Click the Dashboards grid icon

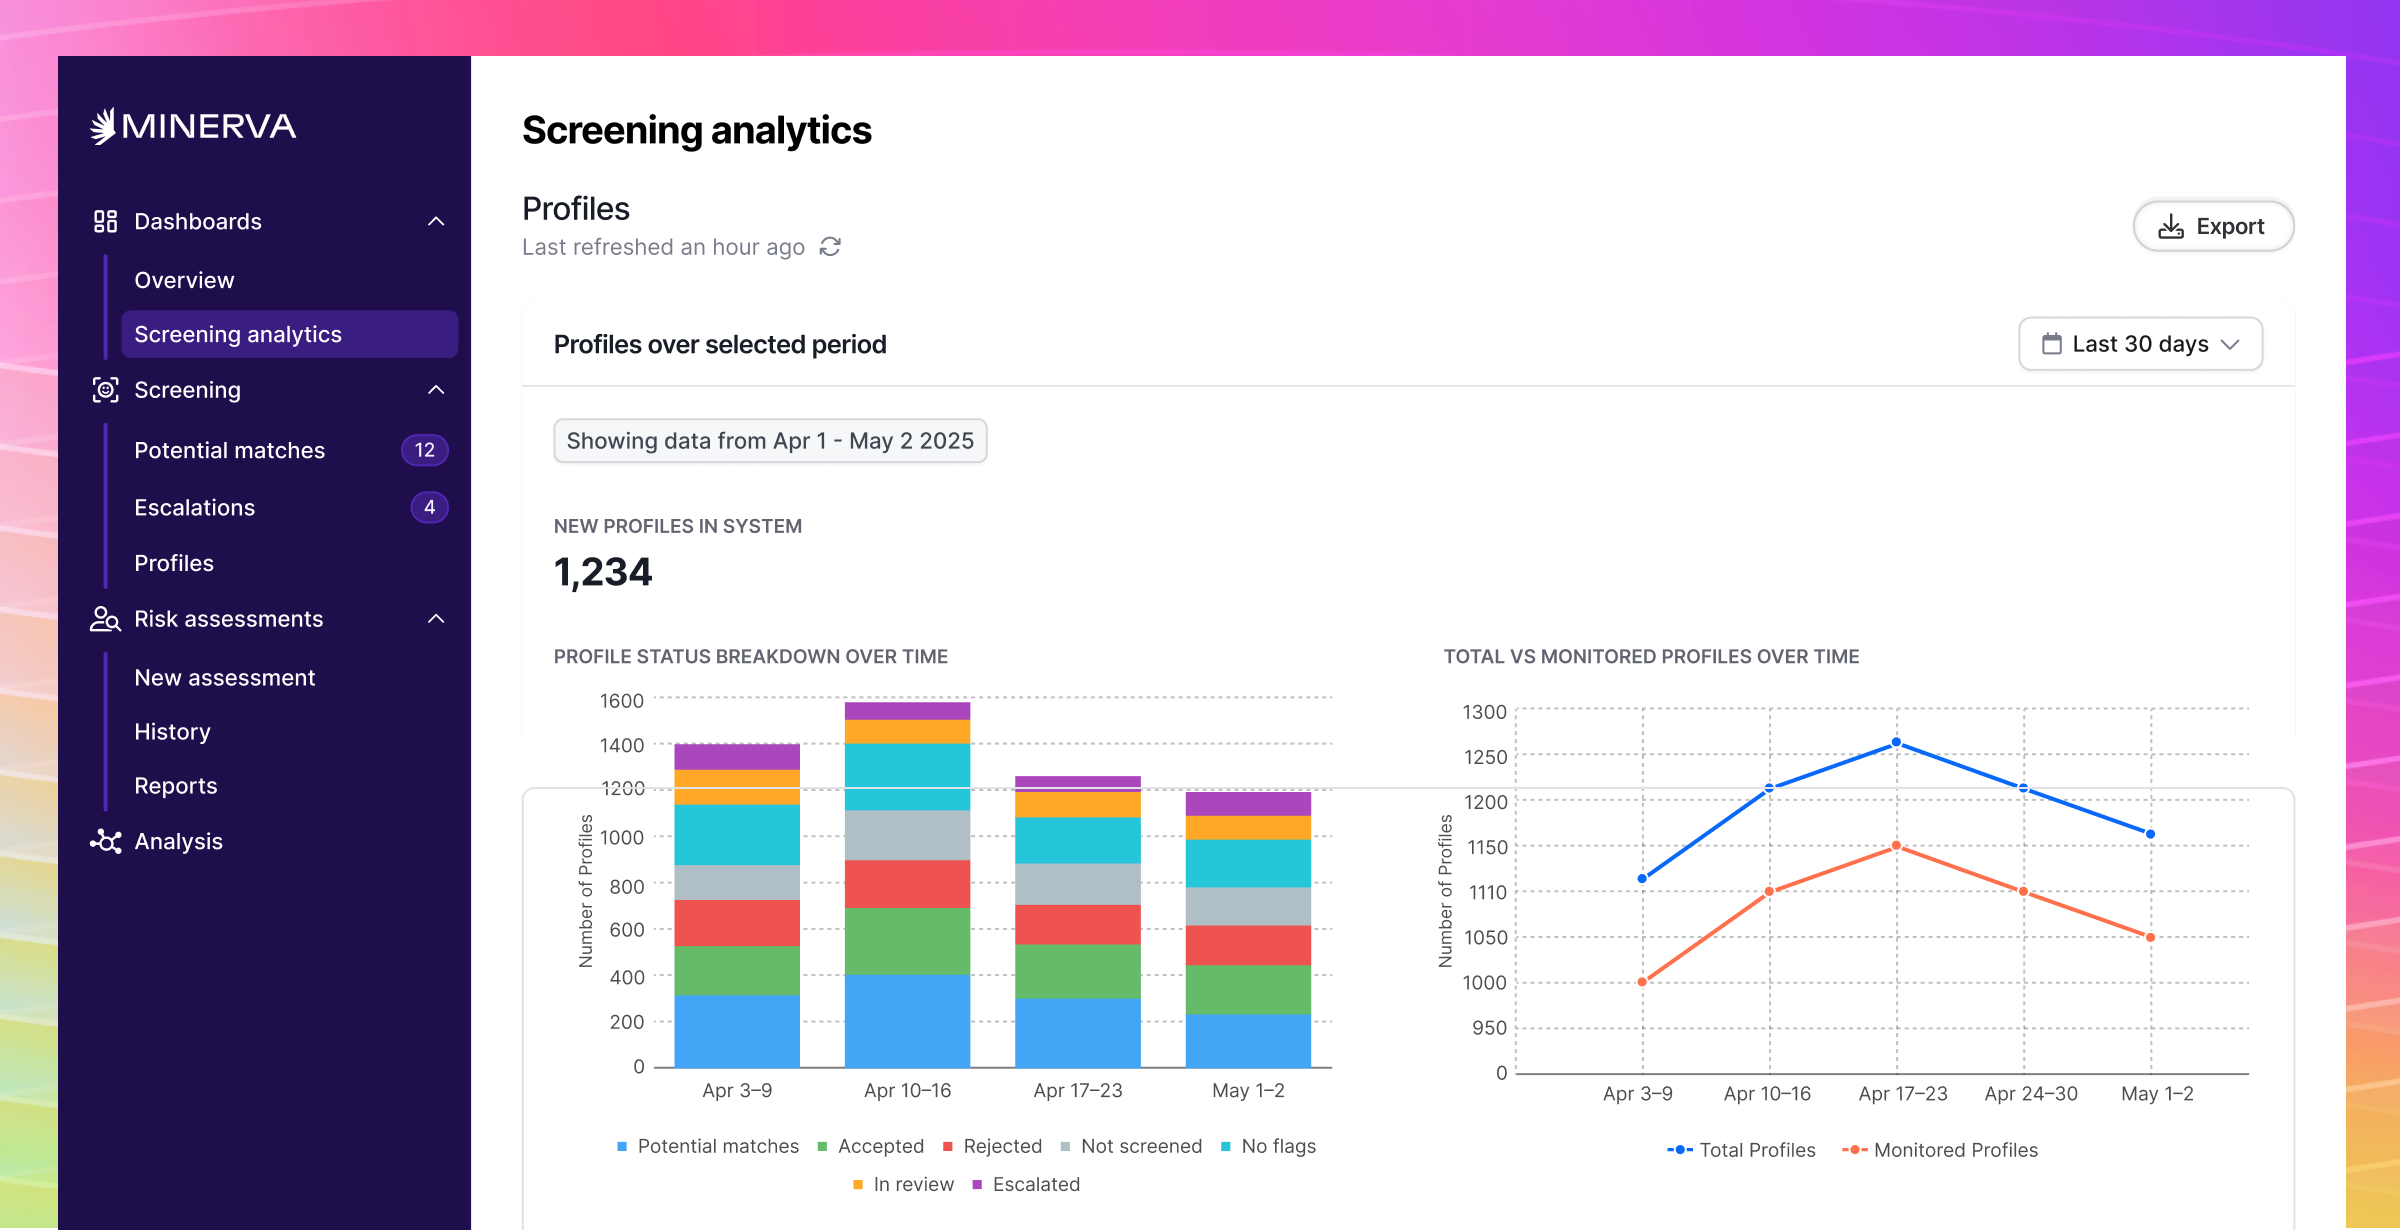point(105,221)
